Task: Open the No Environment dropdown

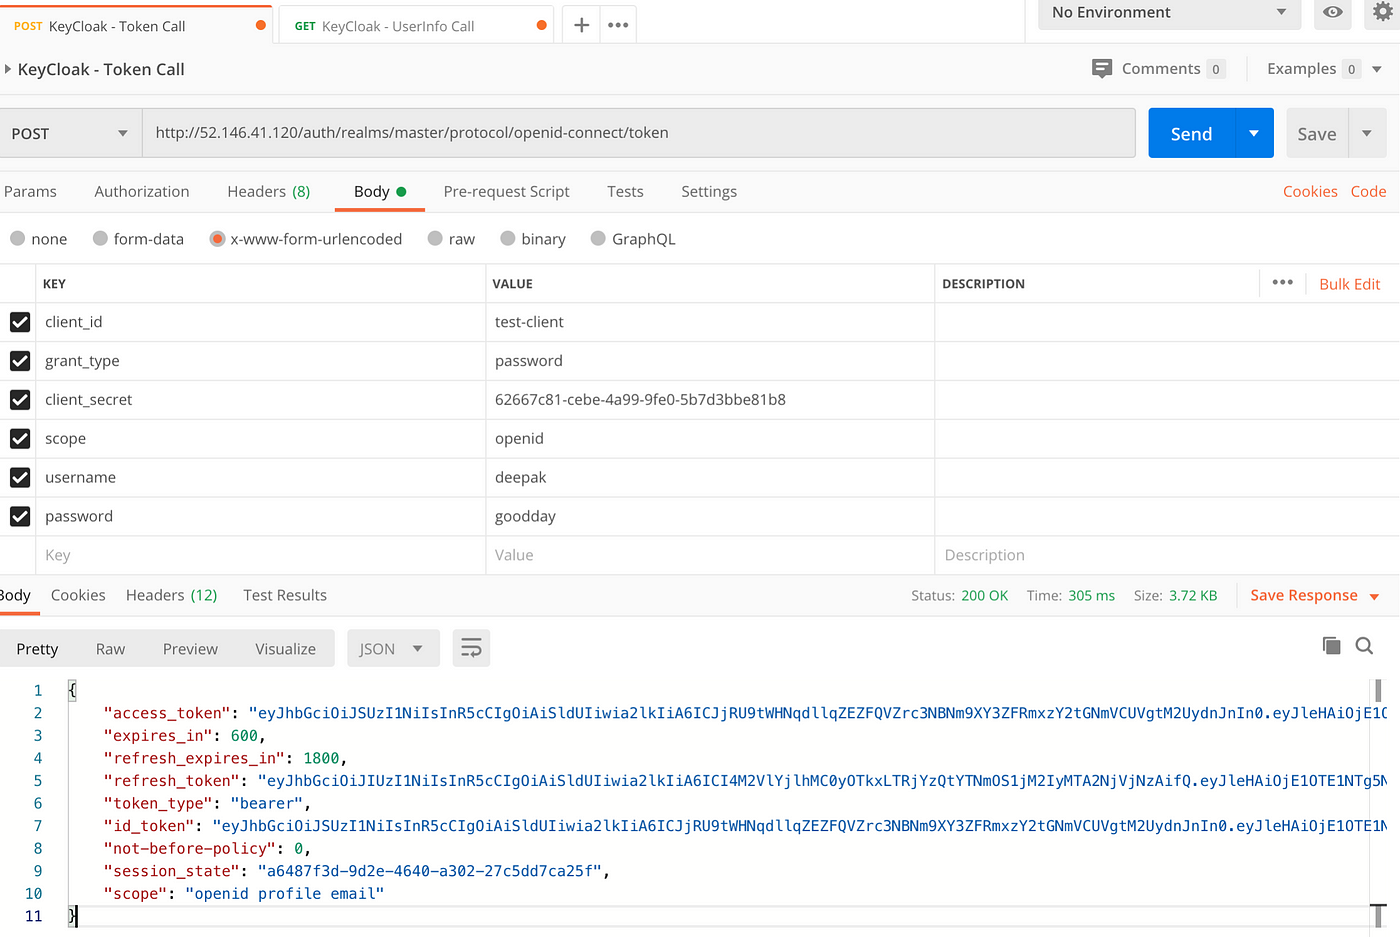Action: [x=1169, y=12]
